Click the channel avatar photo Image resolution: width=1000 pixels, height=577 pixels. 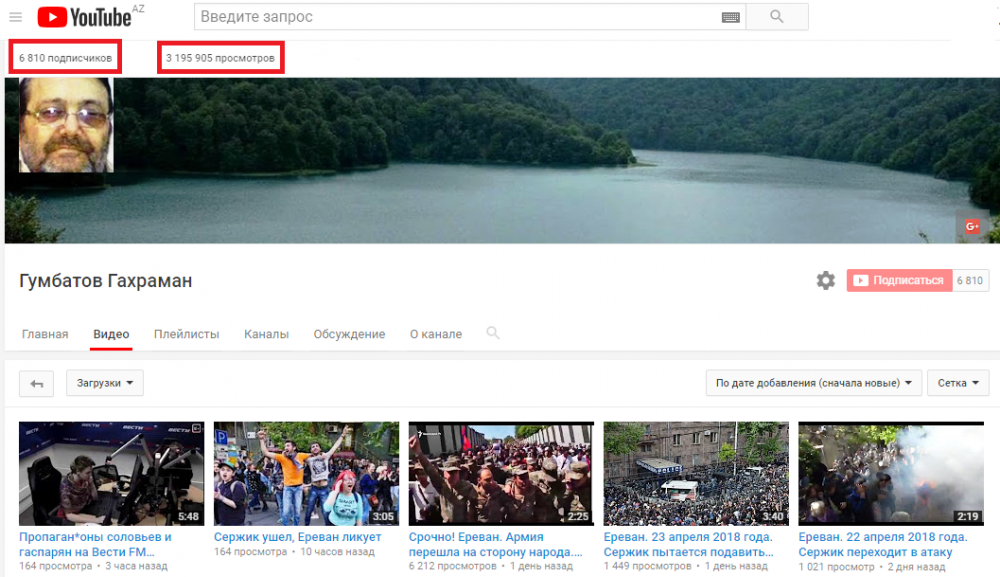click(66, 126)
